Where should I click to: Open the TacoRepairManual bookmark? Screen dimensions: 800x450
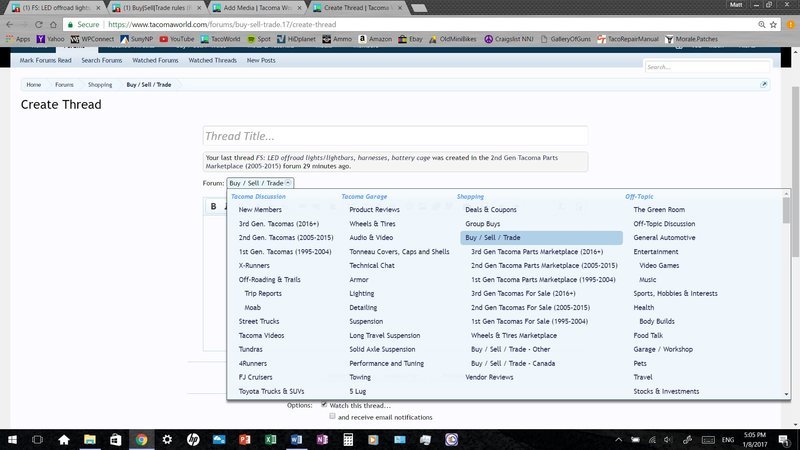pos(628,39)
